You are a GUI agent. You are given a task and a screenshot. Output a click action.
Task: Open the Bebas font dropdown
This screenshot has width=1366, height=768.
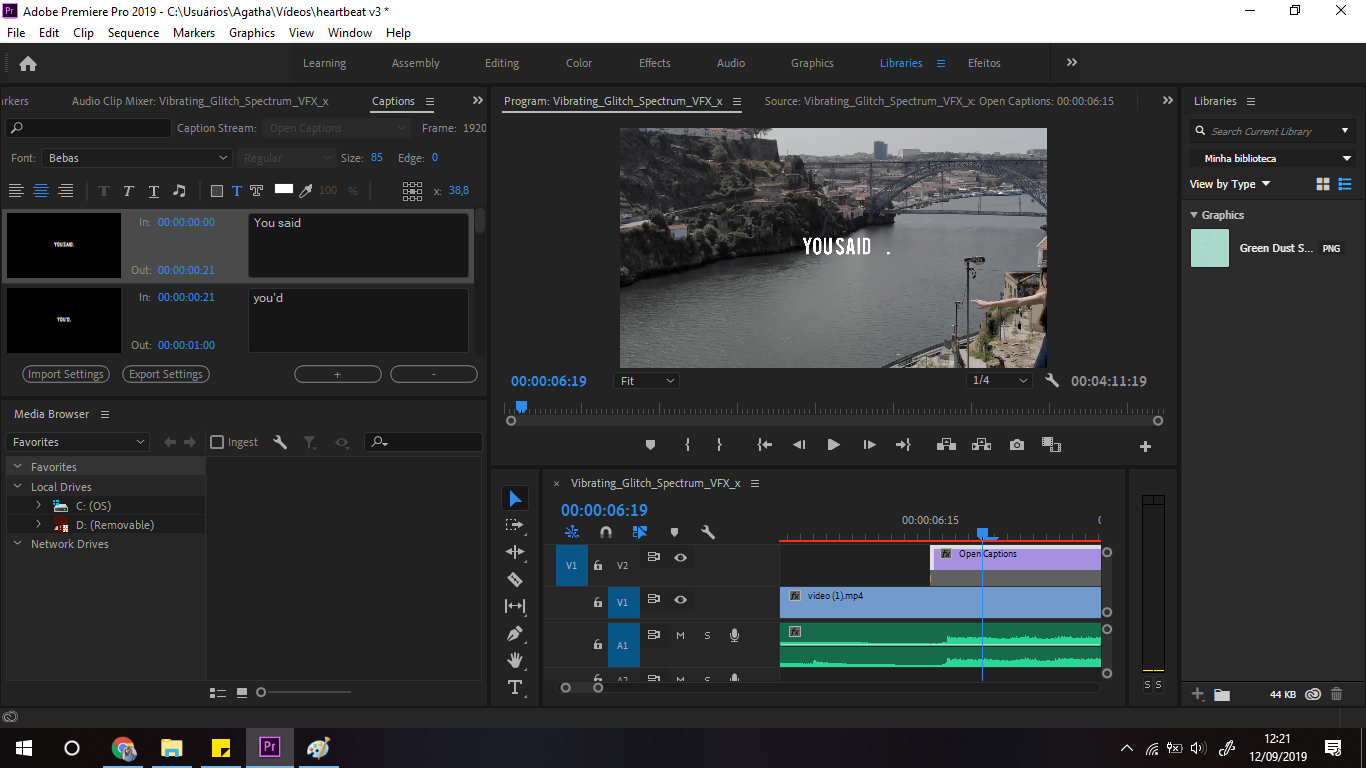click(137, 157)
